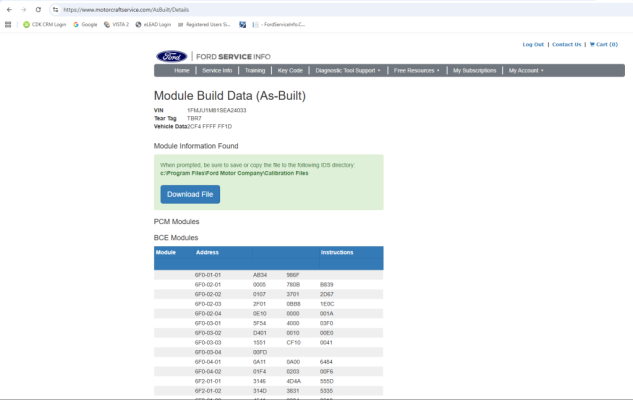Click the Instructions column header
633x400 pixels.
(337, 252)
